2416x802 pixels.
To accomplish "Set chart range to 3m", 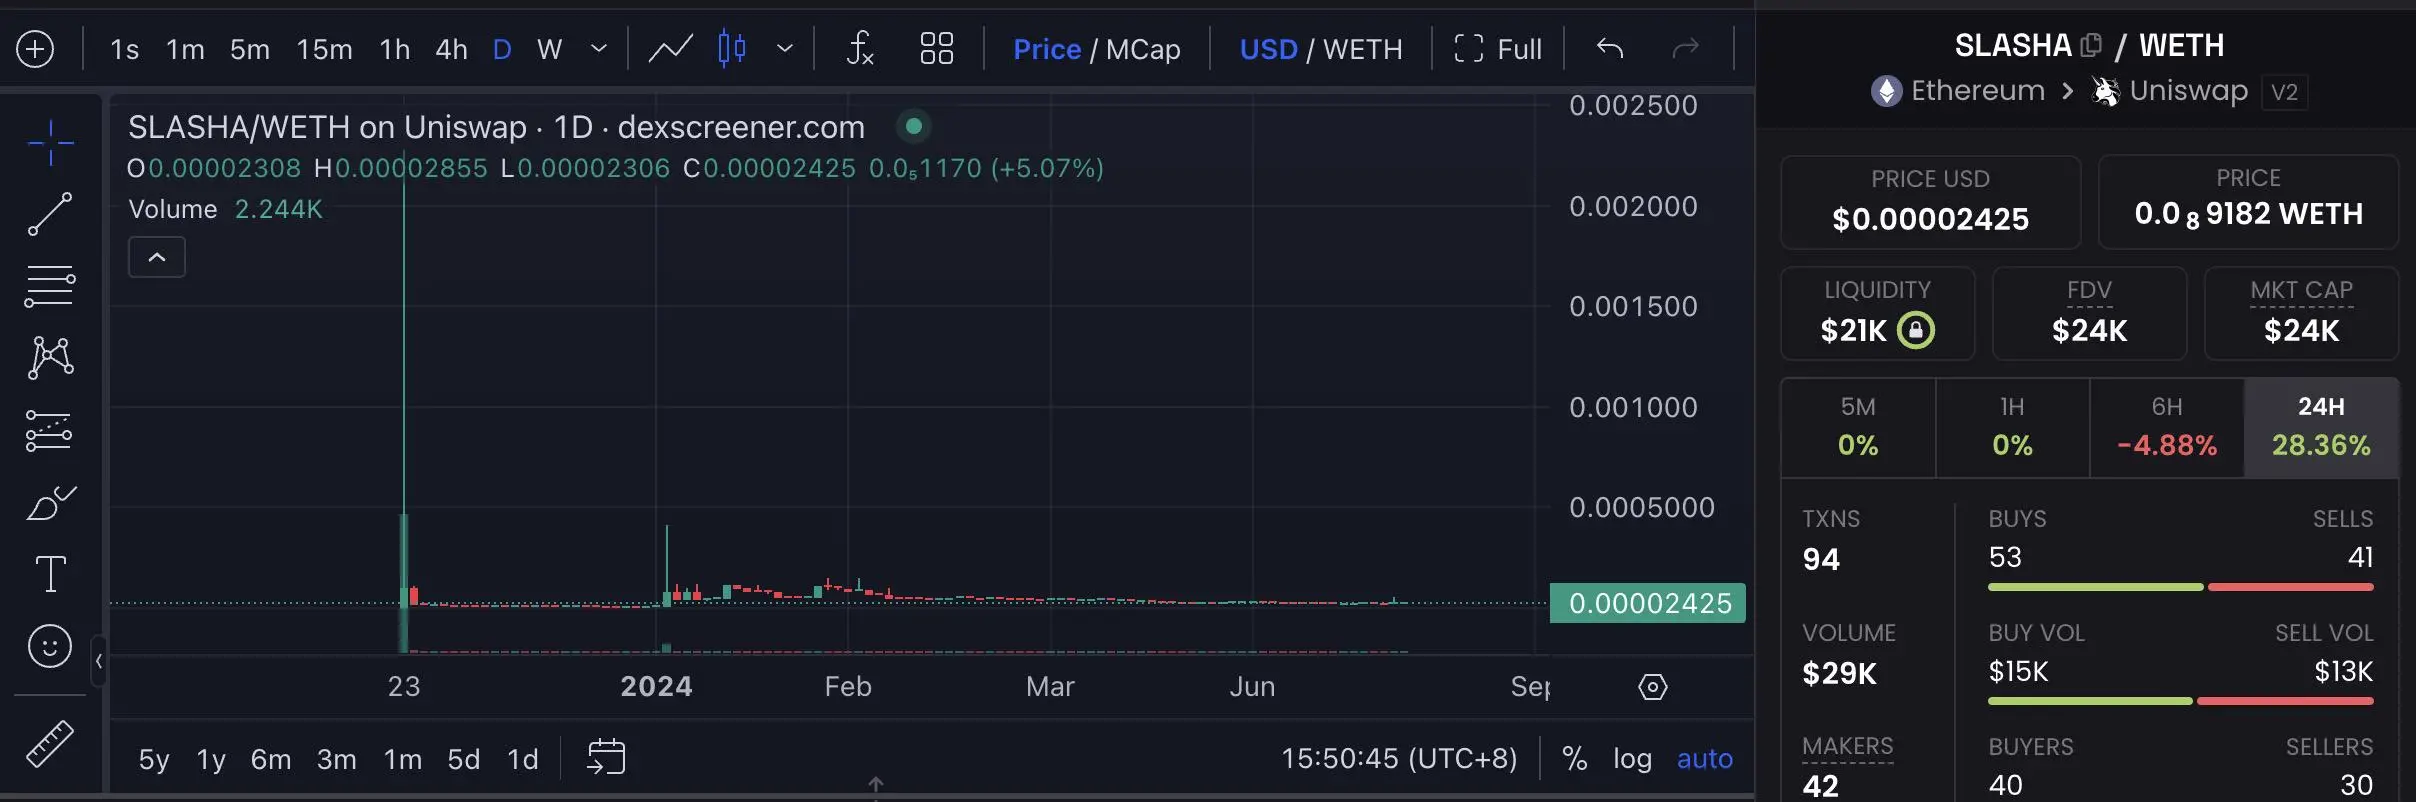I will (x=336, y=760).
